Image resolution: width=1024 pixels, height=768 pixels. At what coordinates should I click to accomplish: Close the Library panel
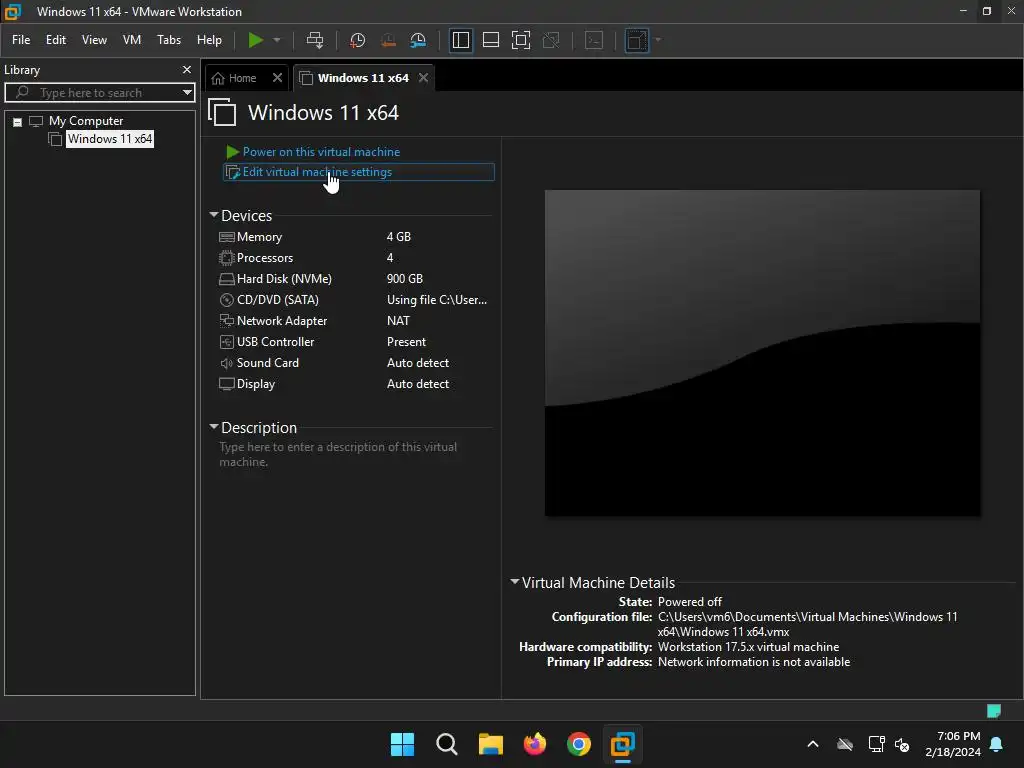[x=187, y=69]
